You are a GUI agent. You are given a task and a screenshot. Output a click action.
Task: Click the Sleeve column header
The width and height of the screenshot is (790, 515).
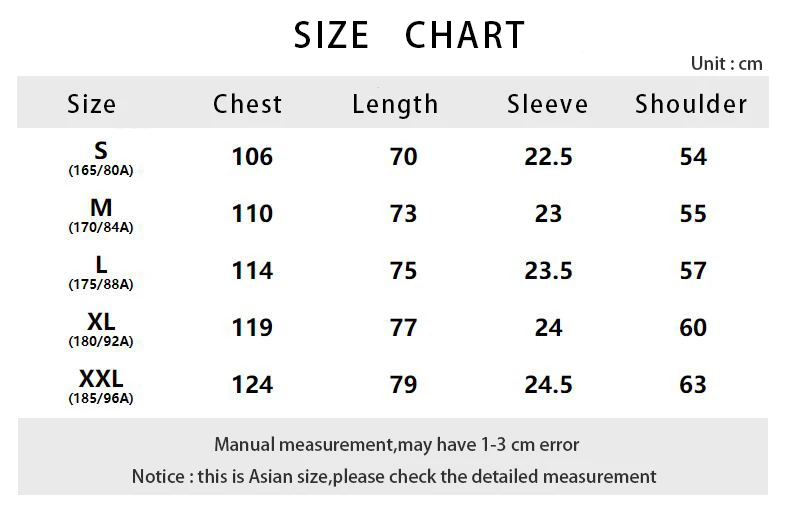(547, 104)
